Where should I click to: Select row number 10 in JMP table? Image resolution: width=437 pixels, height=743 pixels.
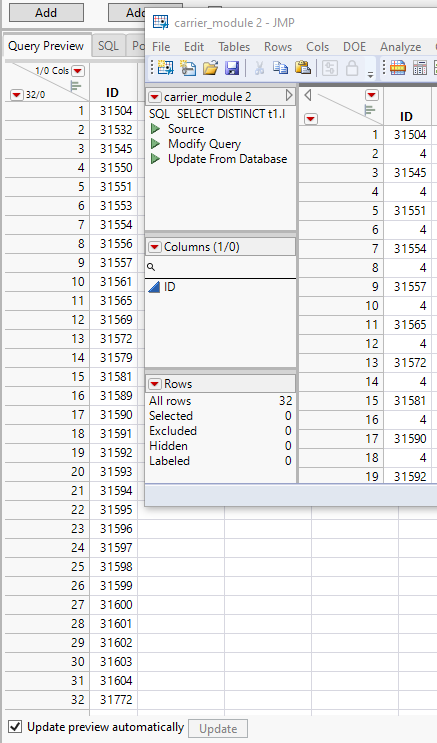tap(341, 306)
